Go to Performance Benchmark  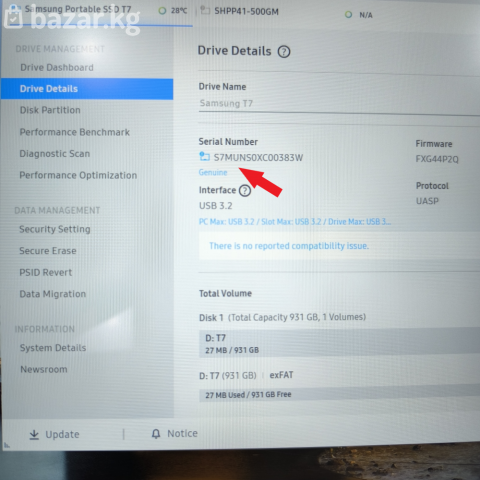75,132
